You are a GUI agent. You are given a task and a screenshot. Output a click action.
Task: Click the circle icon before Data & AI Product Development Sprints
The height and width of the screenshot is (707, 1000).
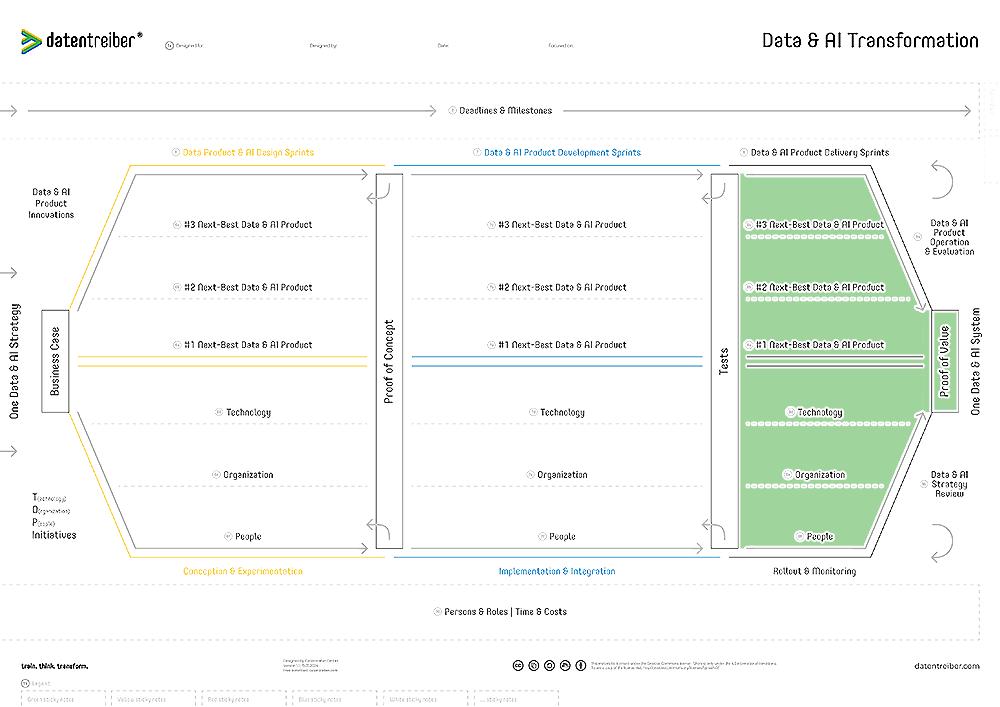pyautogui.click(x=476, y=152)
